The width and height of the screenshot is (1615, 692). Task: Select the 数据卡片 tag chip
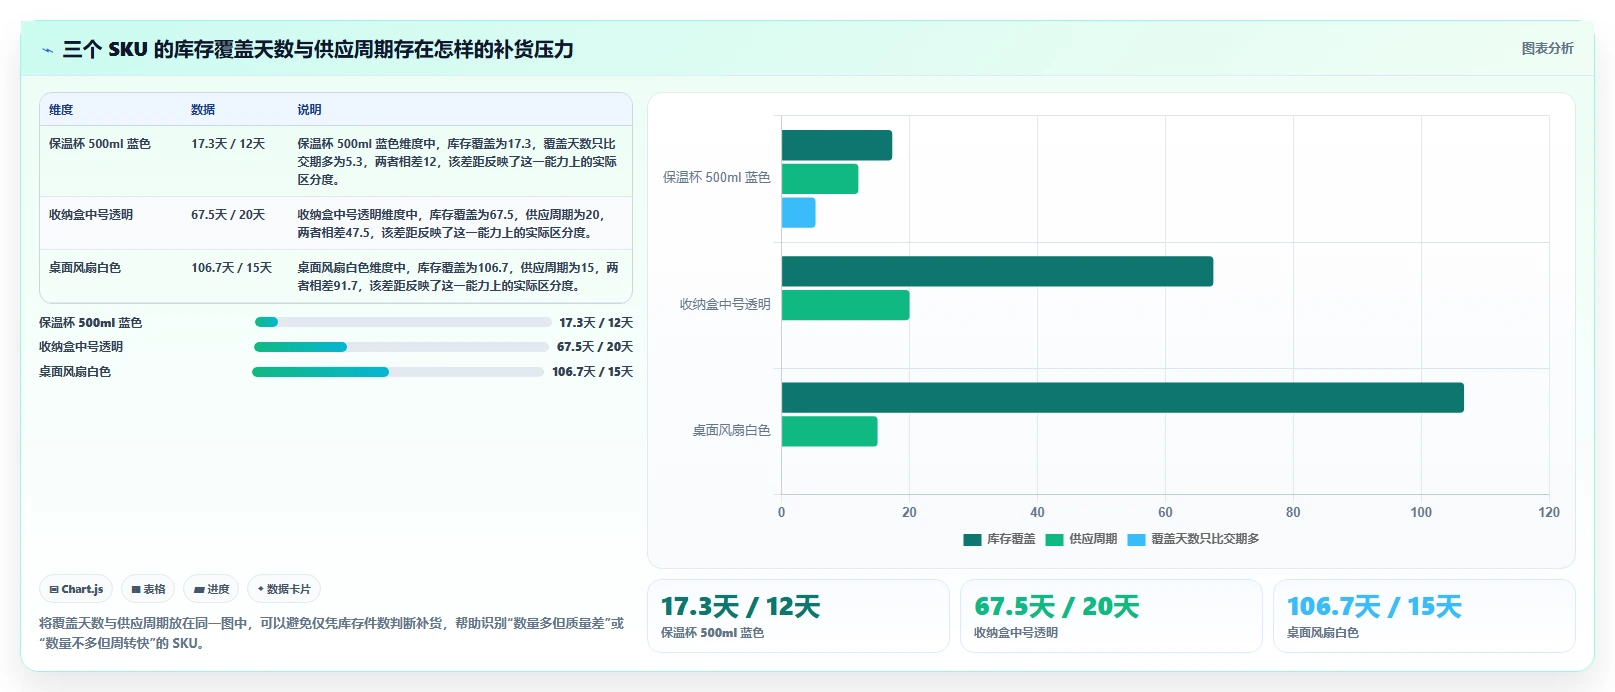(284, 589)
